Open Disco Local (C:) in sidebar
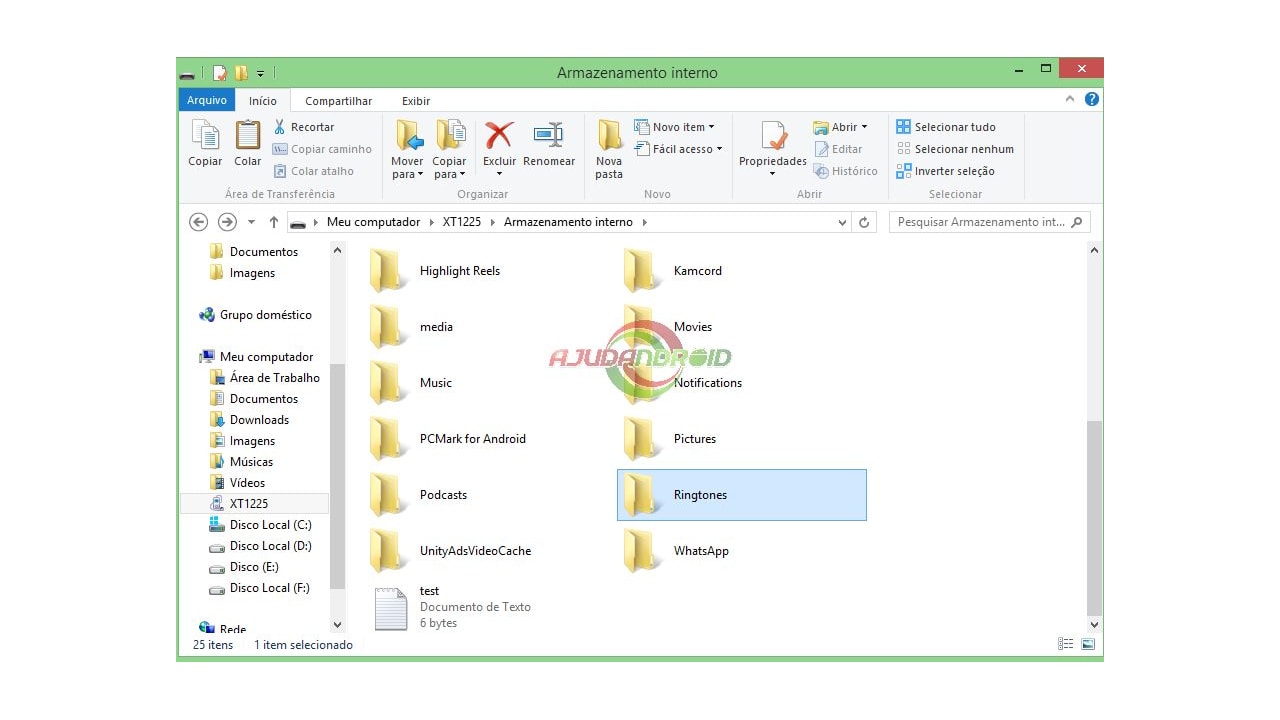The height and width of the screenshot is (720, 1280). tap(260, 525)
